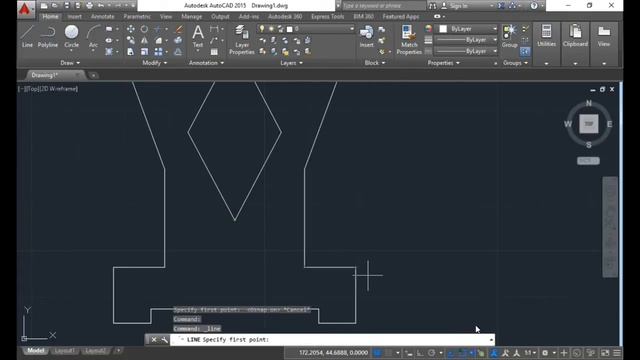Click the Erase tool icon
Image resolution: width=640 pixels, height=360 pixels.
pos(178,29)
